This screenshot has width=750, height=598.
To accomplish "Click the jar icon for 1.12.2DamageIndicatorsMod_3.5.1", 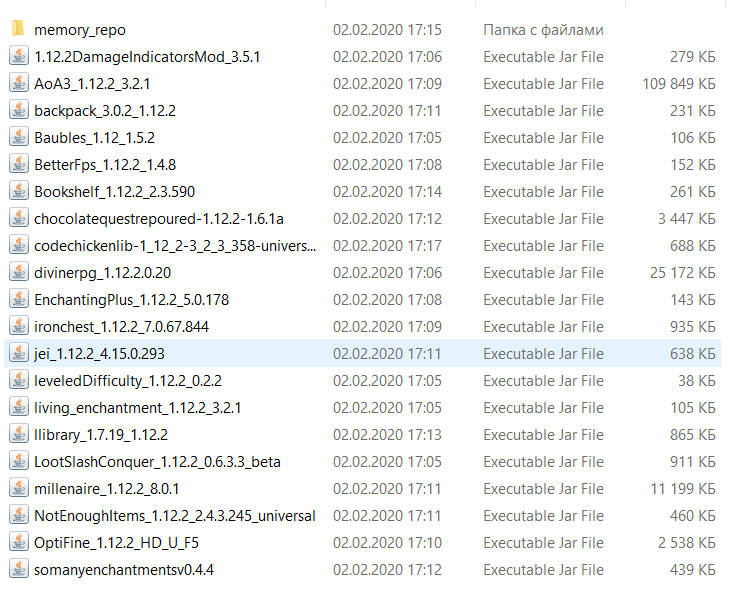I will click(19, 56).
